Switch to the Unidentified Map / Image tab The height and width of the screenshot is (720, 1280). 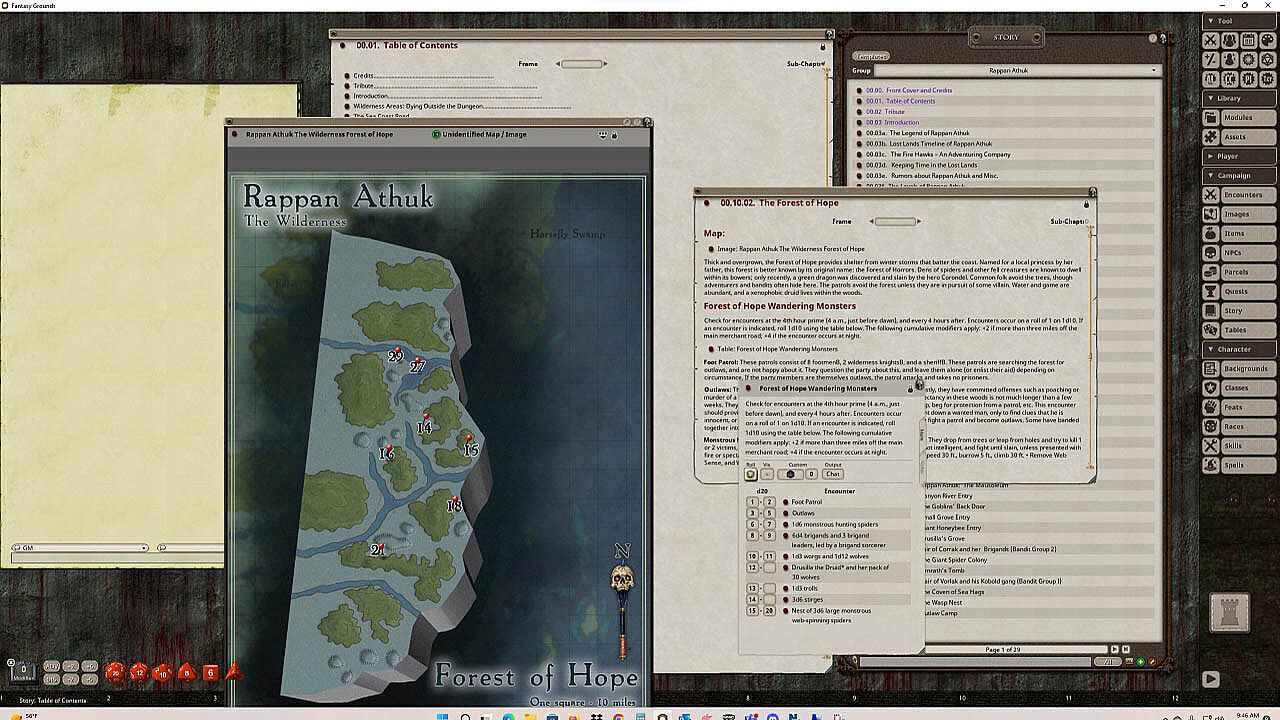[484, 134]
